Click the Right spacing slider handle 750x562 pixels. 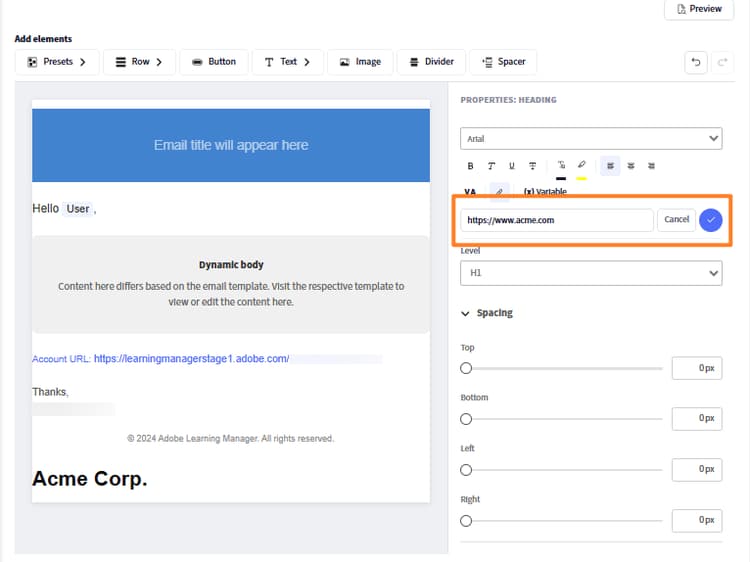coord(466,521)
